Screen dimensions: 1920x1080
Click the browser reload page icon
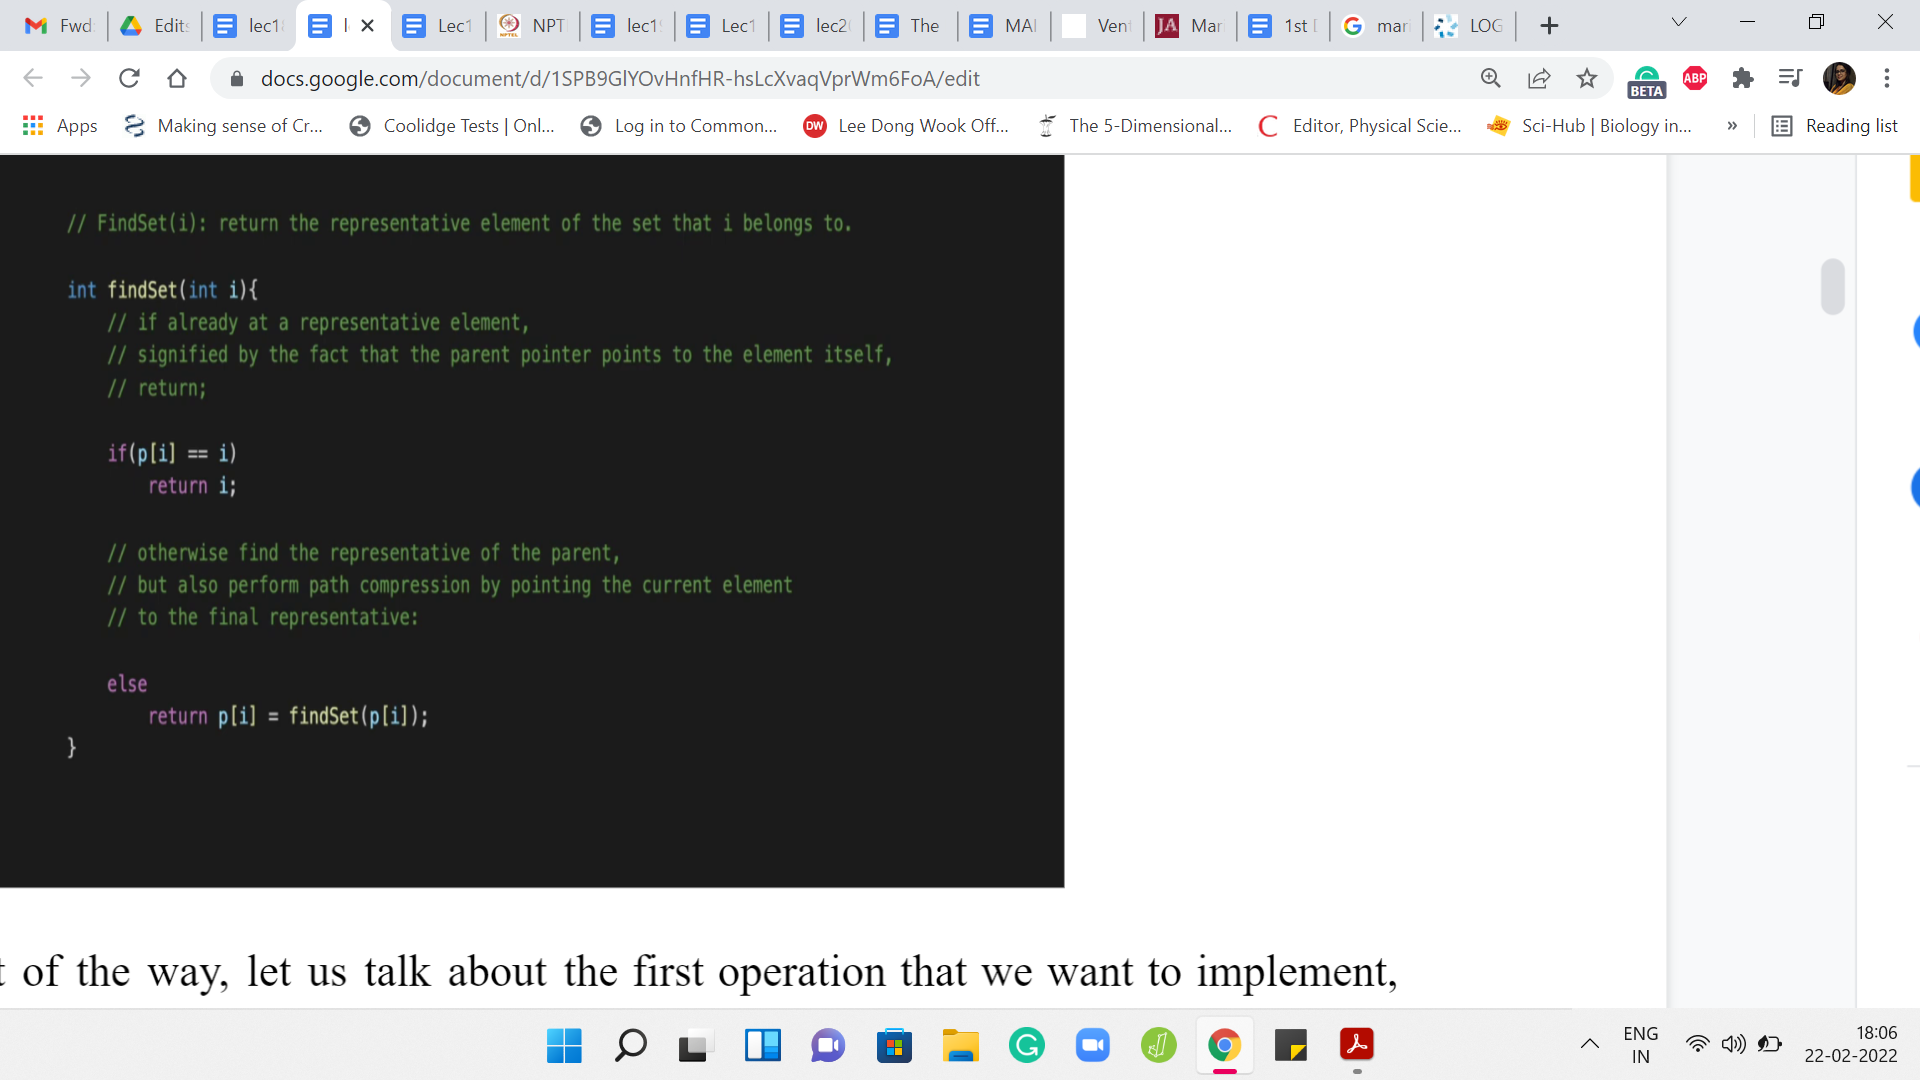click(x=129, y=78)
